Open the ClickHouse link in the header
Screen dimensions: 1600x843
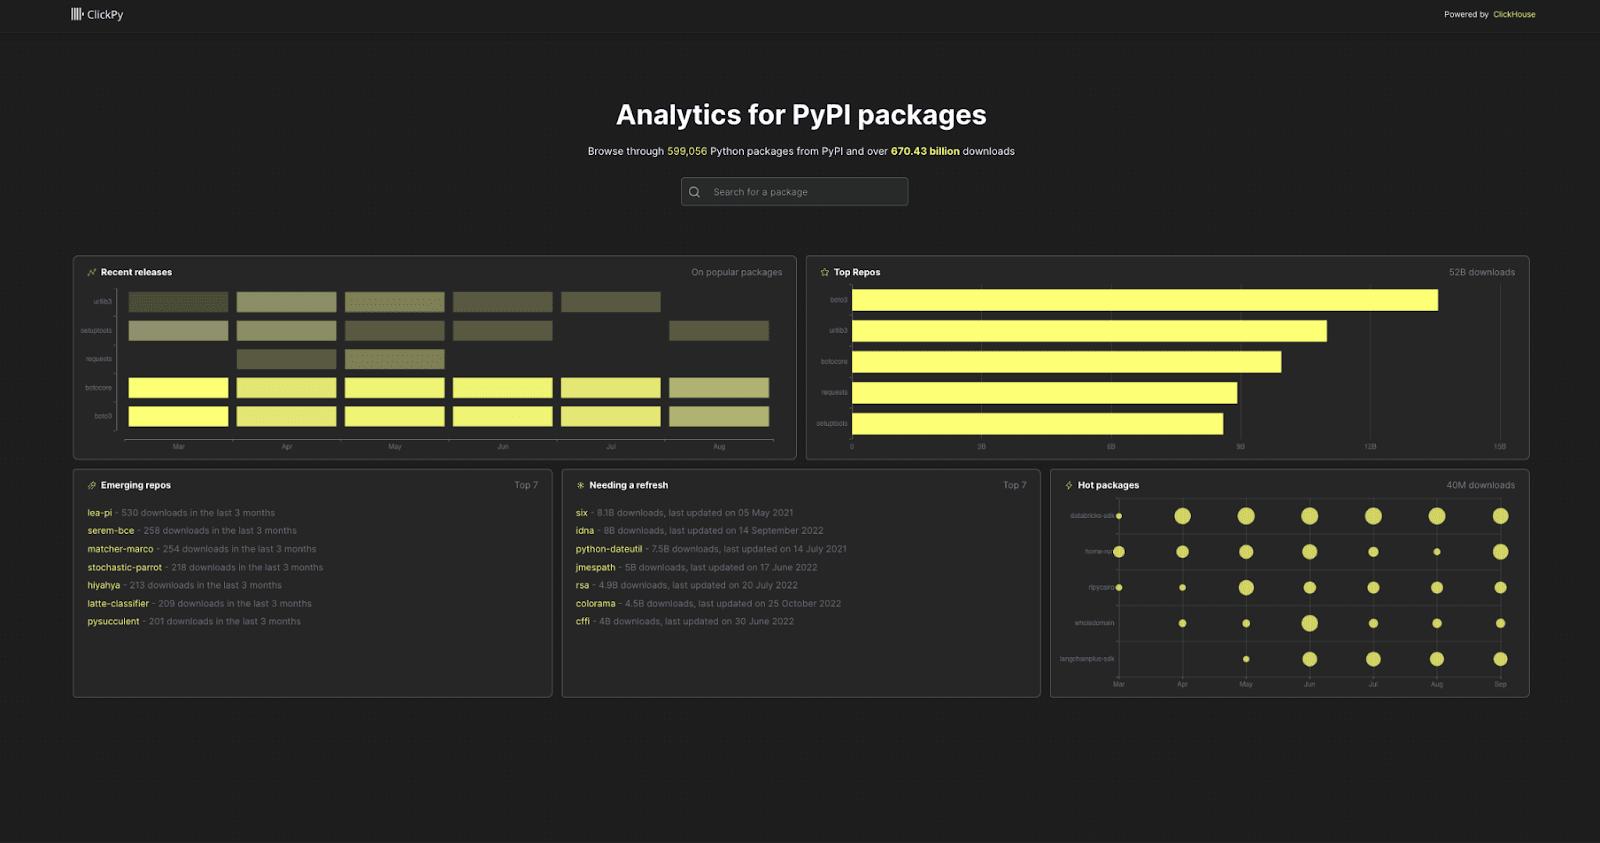click(x=1514, y=14)
